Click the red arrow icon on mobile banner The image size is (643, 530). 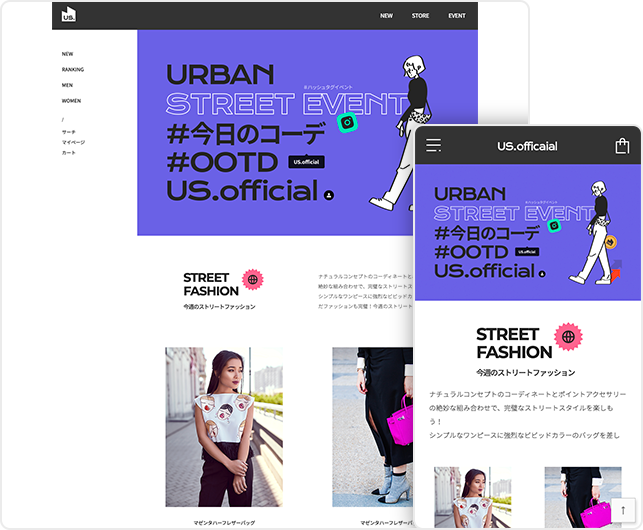pos(616,275)
